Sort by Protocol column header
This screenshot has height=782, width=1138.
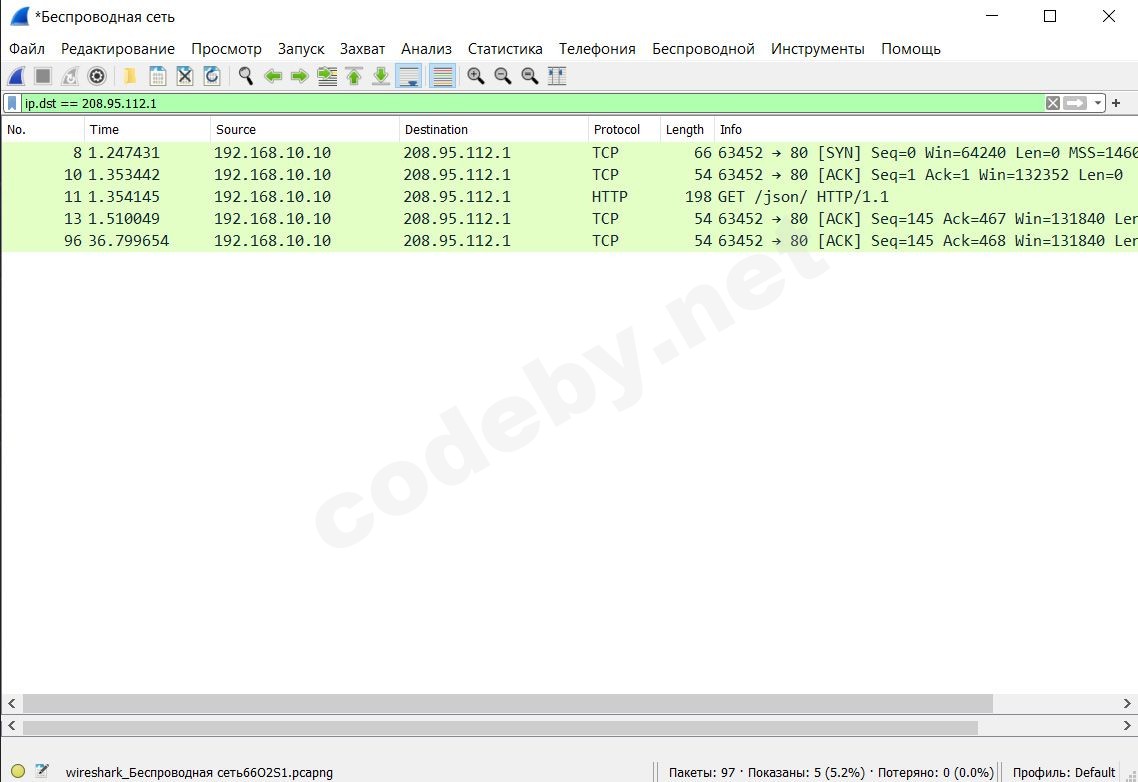(x=623, y=129)
